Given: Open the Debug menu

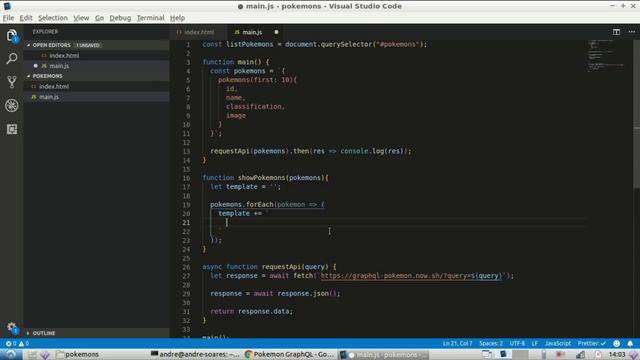Looking at the screenshot, I should point(120,18).
